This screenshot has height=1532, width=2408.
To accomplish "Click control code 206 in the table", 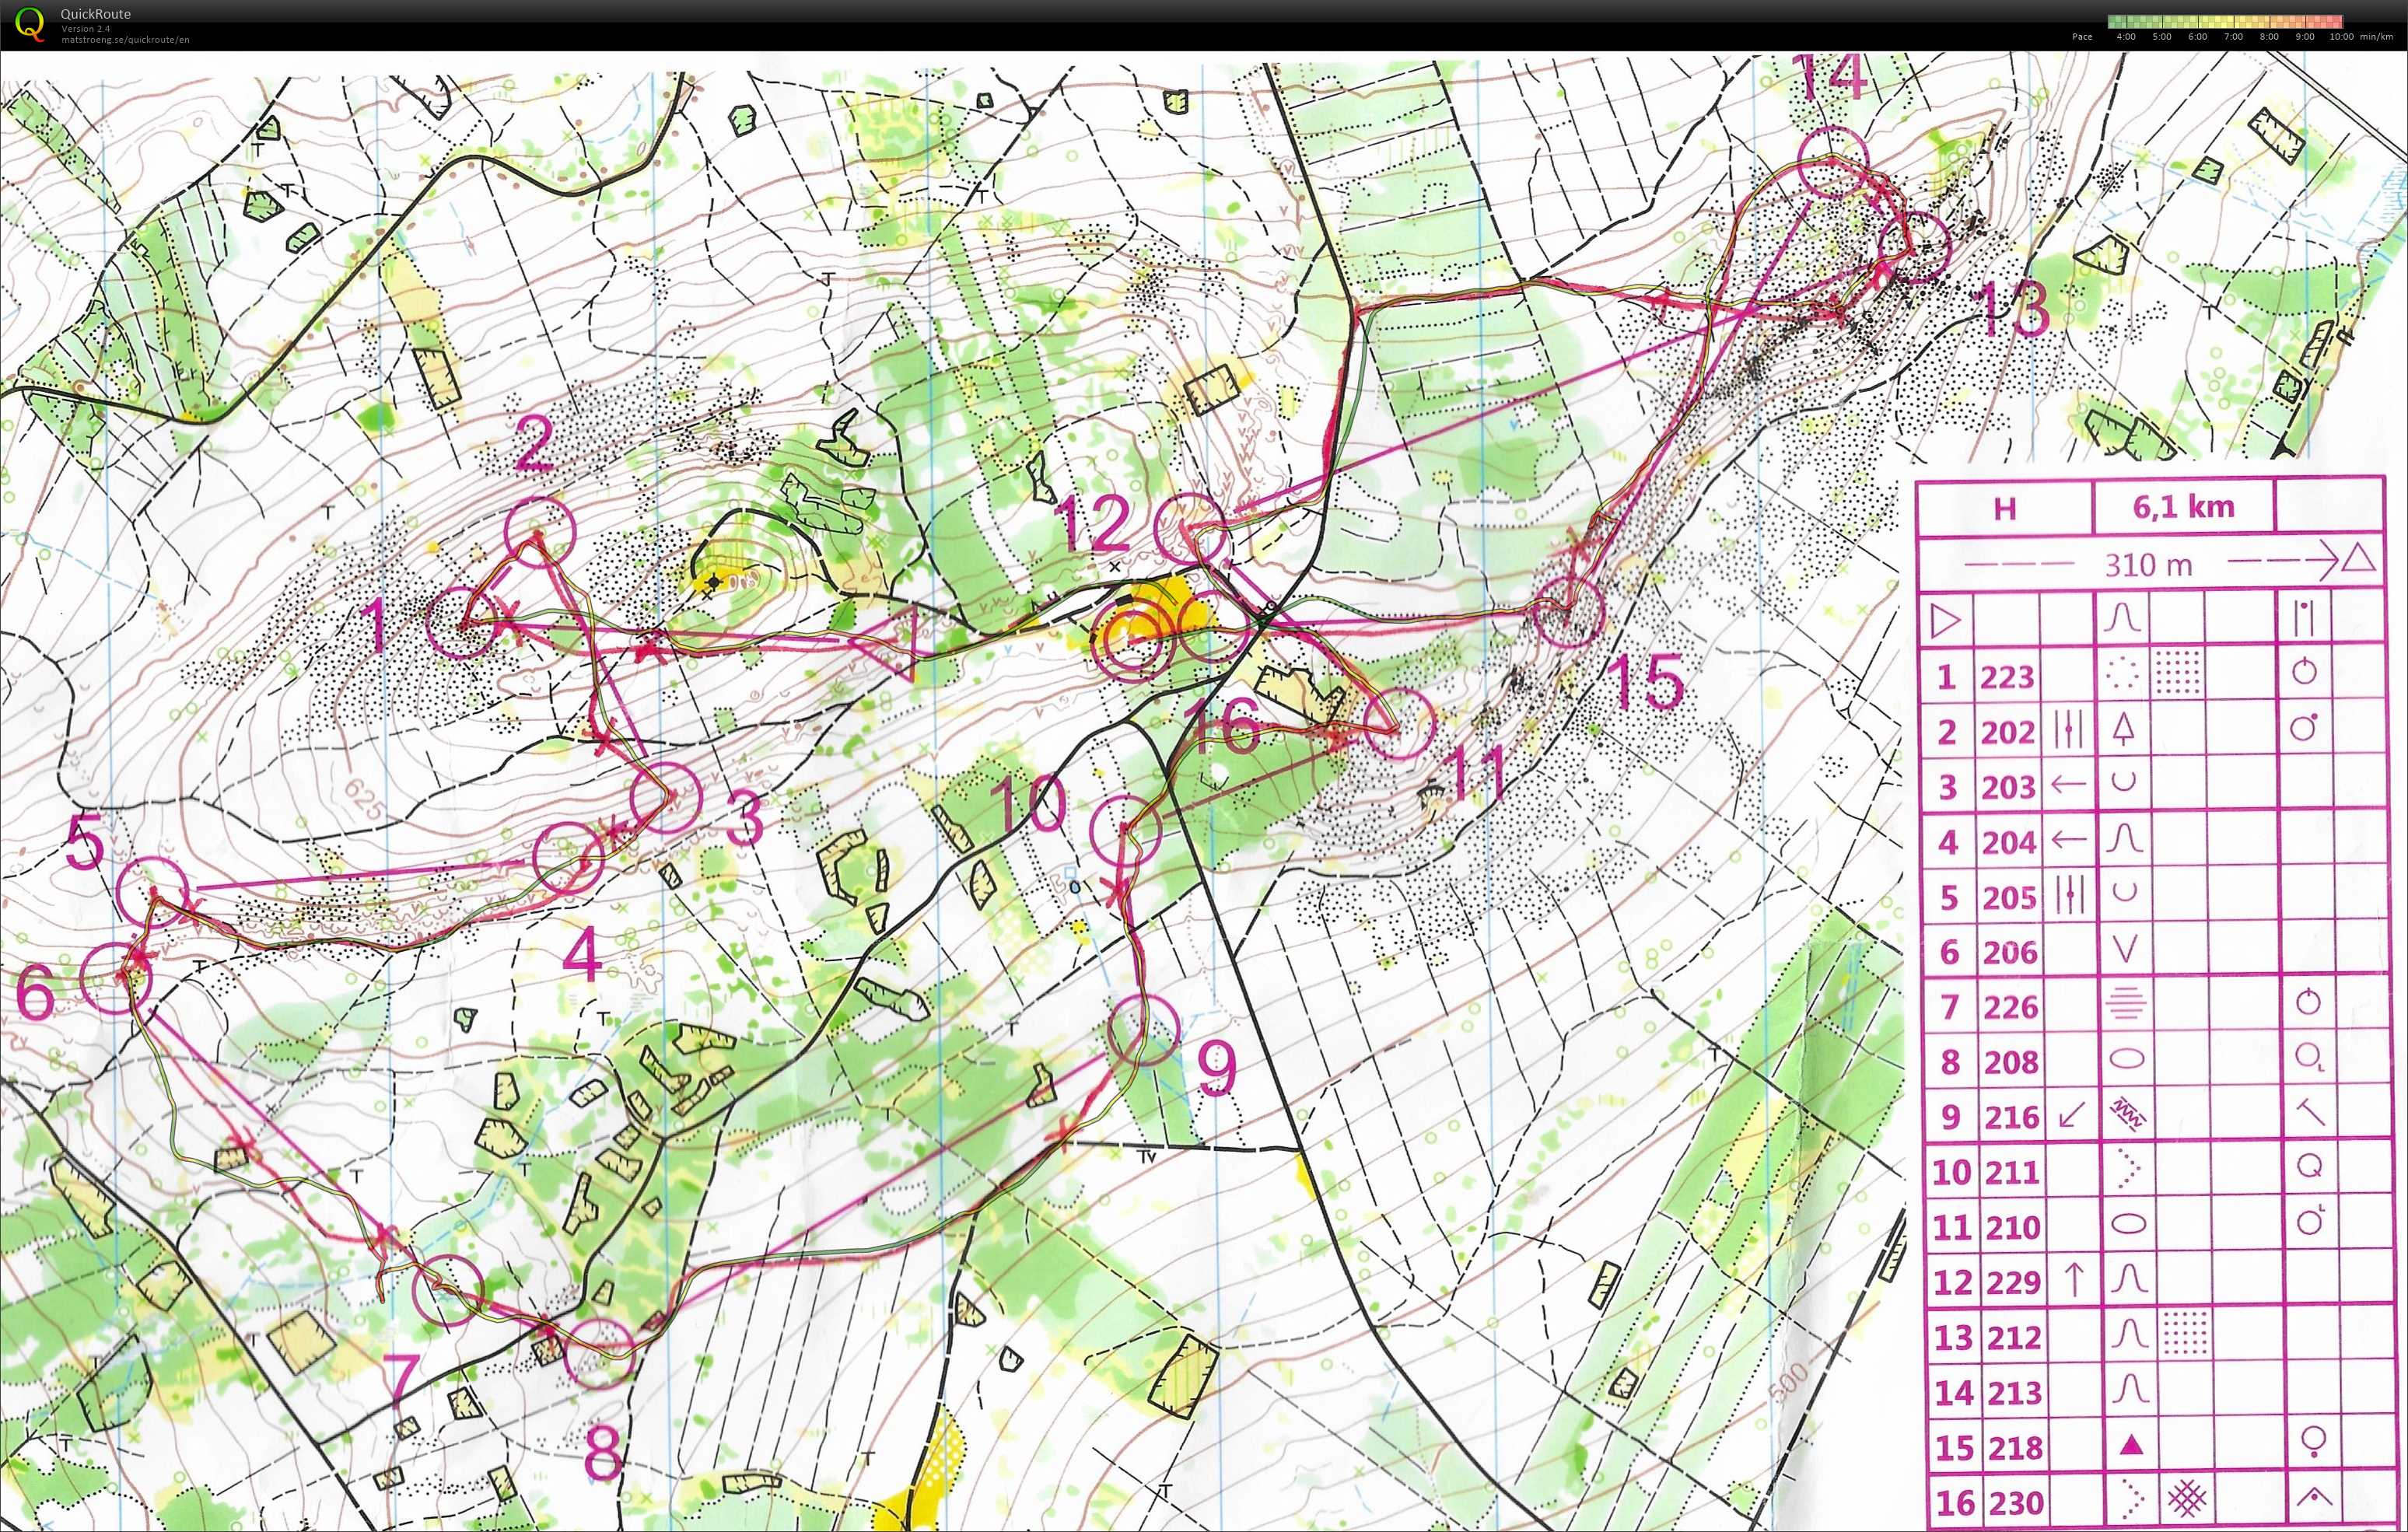I will pyautogui.click(x=2008, y=952).
